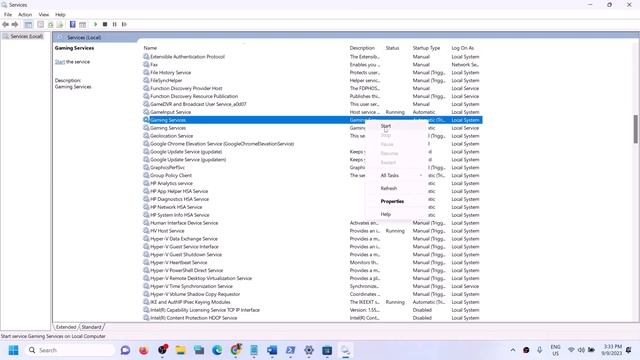Click the Stop Service square icon
Image resolution: width=640 pixels, height=360 pixels.
click(105, 24)
